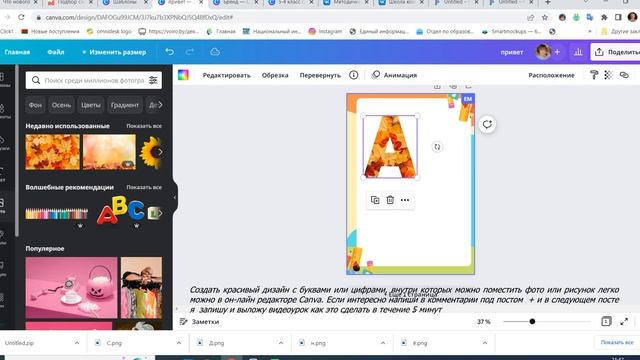The image size is (640, 360).
Task: Select the Цветы category chip
Action: (x=91, y=105)
